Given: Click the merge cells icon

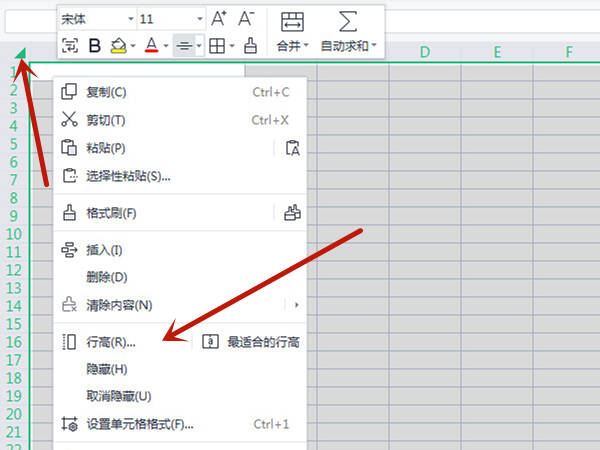Looking at the screenshot, I should [x=292, y=21].
